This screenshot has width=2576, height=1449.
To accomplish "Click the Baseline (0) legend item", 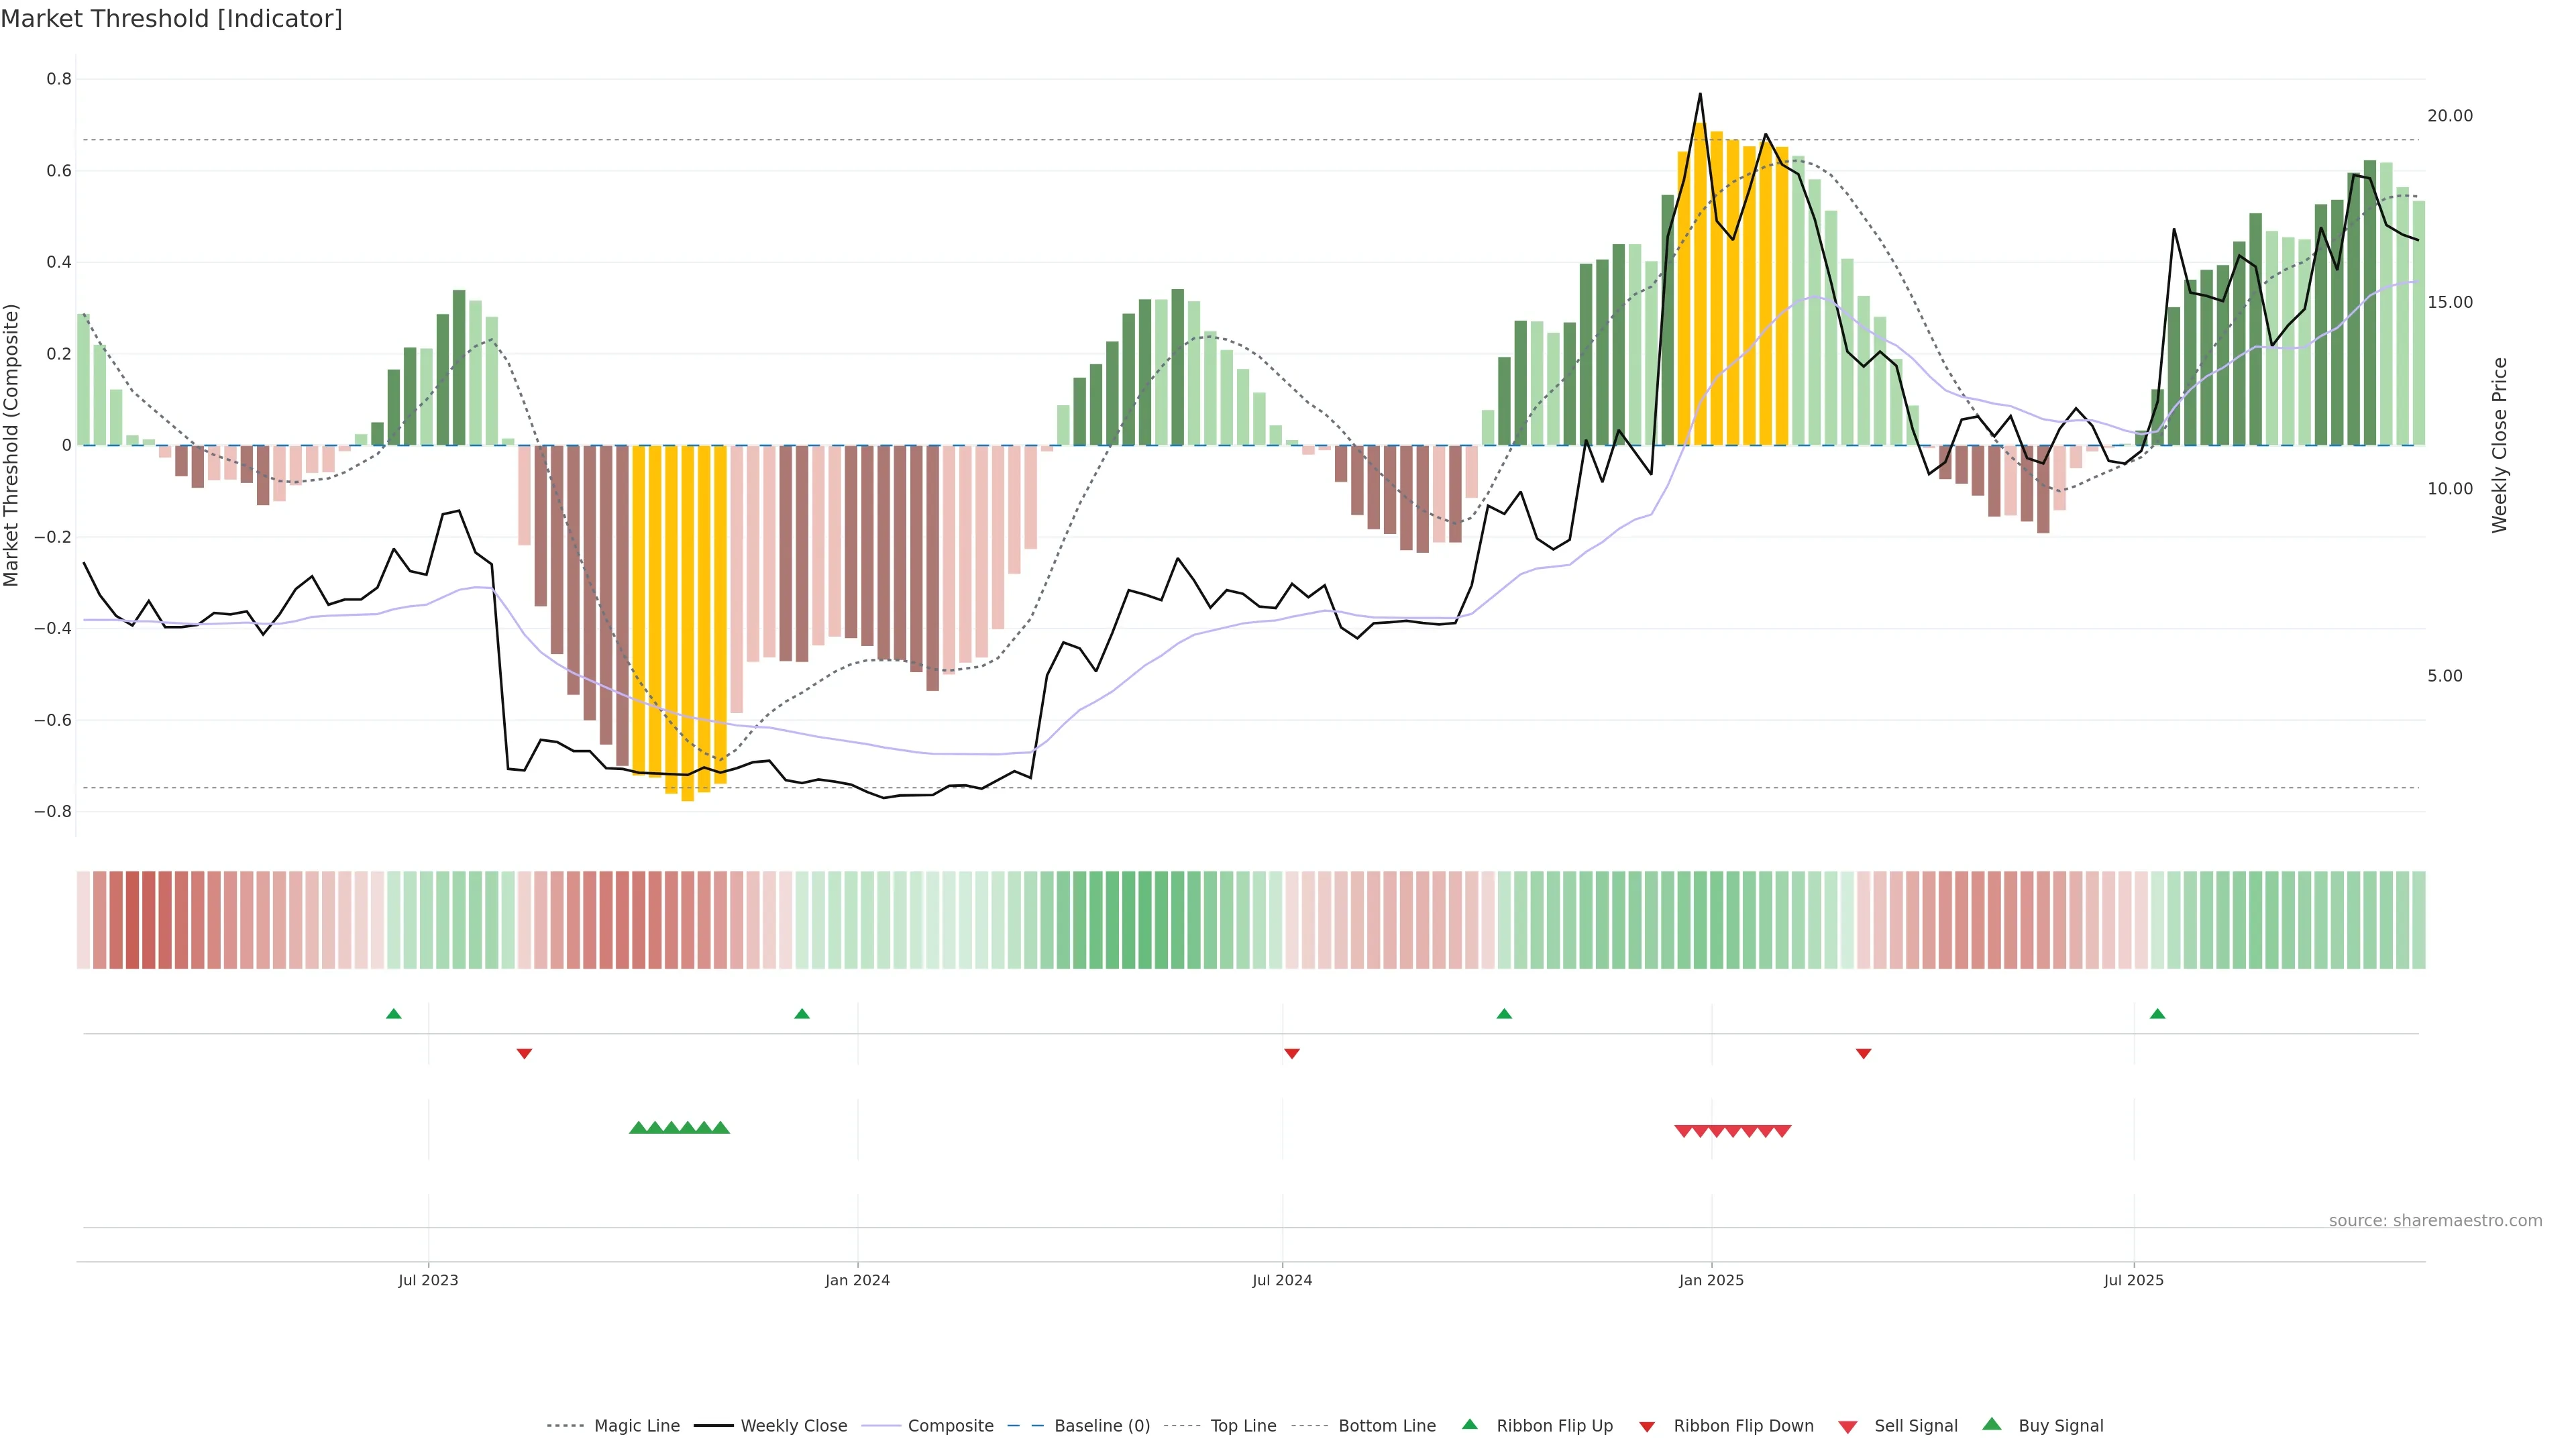I will (x=1101, y=1425).
